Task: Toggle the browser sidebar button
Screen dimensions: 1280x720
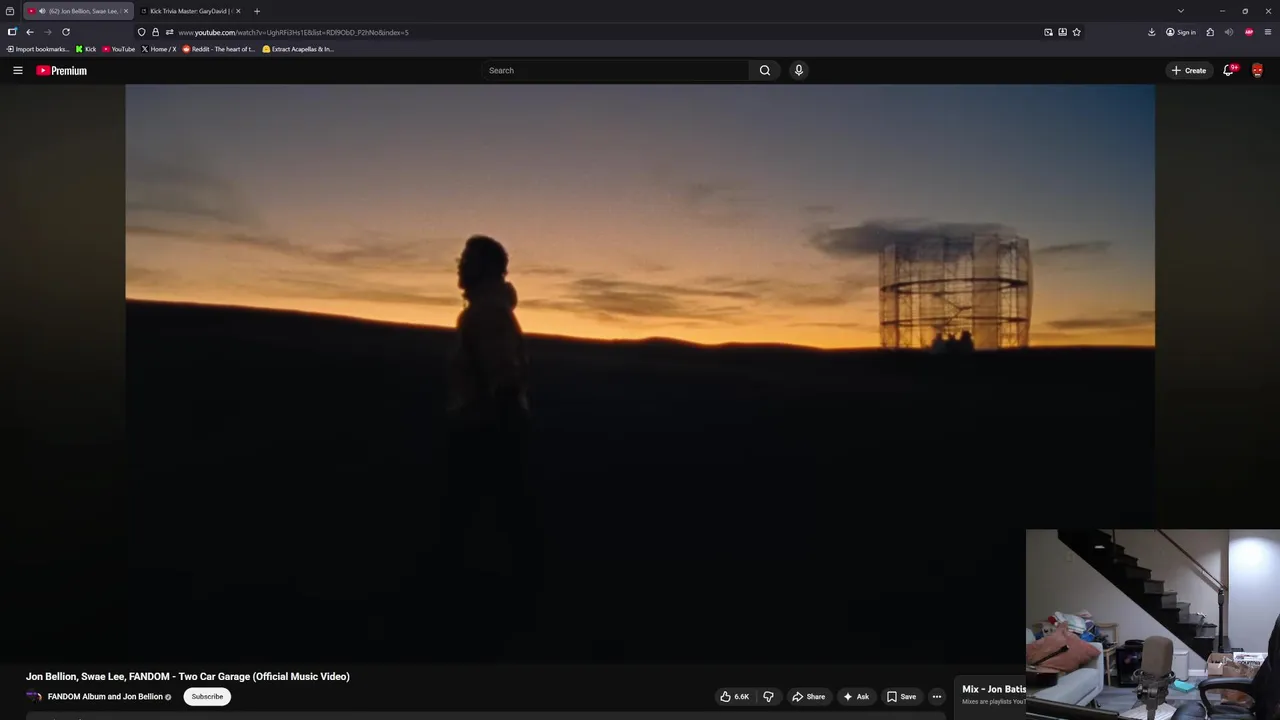Action: (x=12, y=32)
